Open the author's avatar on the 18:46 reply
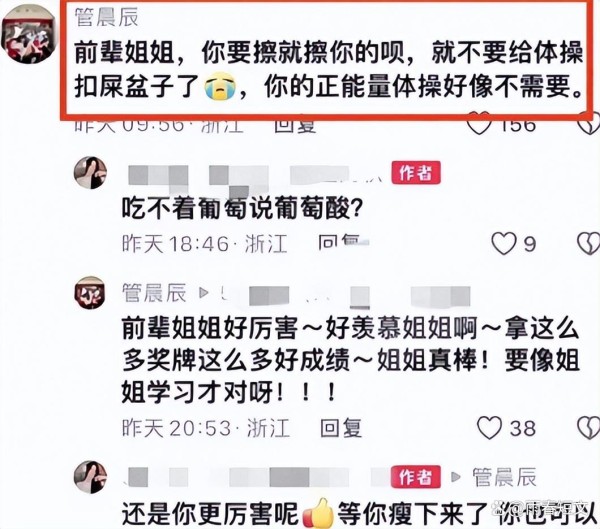 pos(90,173)
